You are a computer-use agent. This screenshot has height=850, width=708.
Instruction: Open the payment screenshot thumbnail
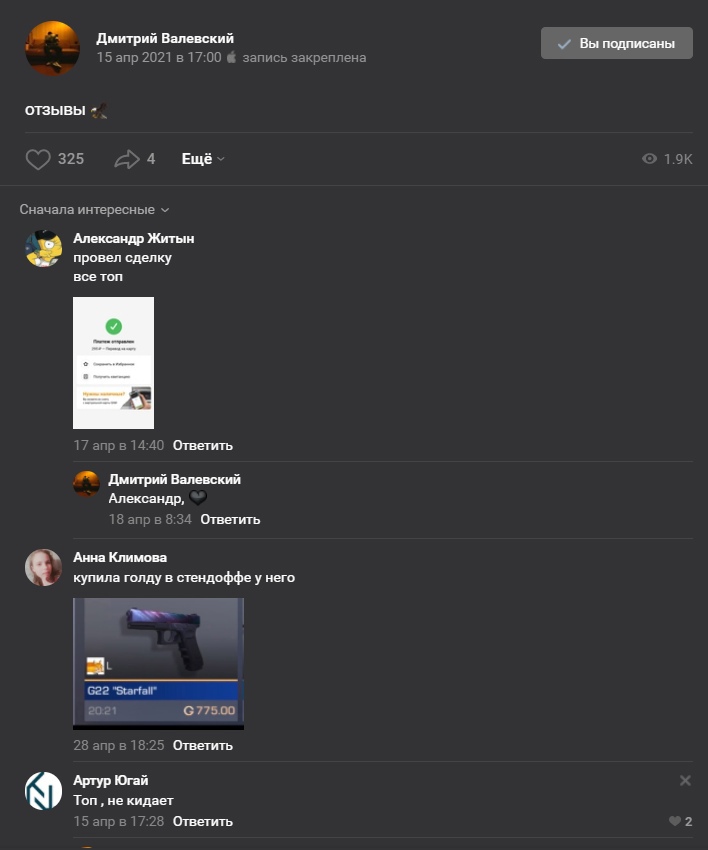[x=113, y=363]
